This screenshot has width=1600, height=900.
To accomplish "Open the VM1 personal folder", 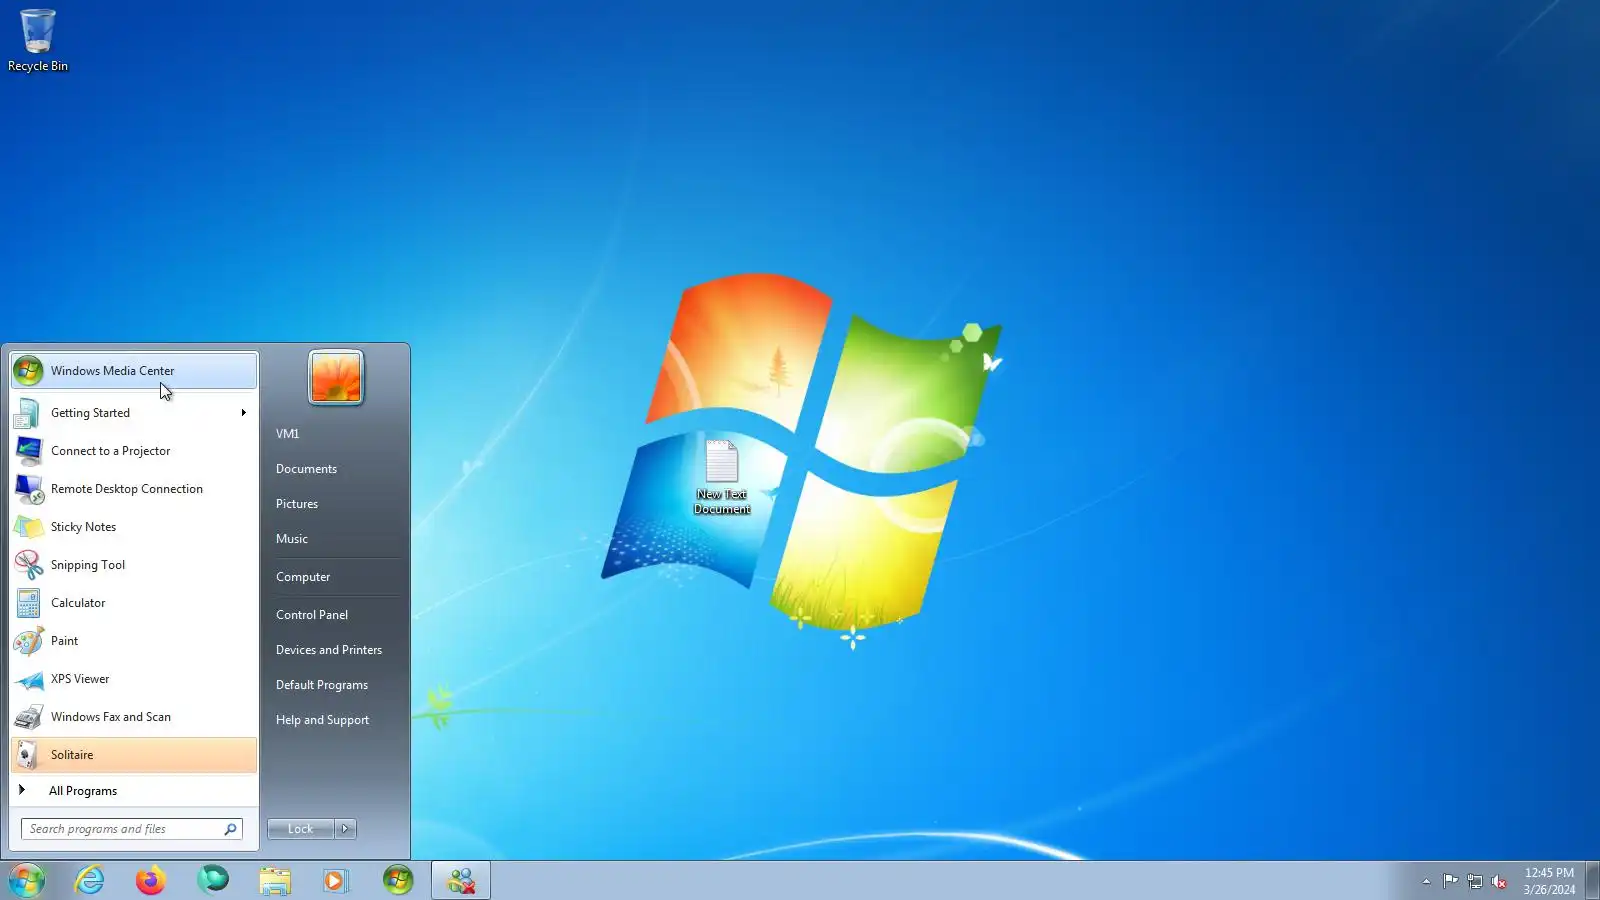I will click(334, 434).
